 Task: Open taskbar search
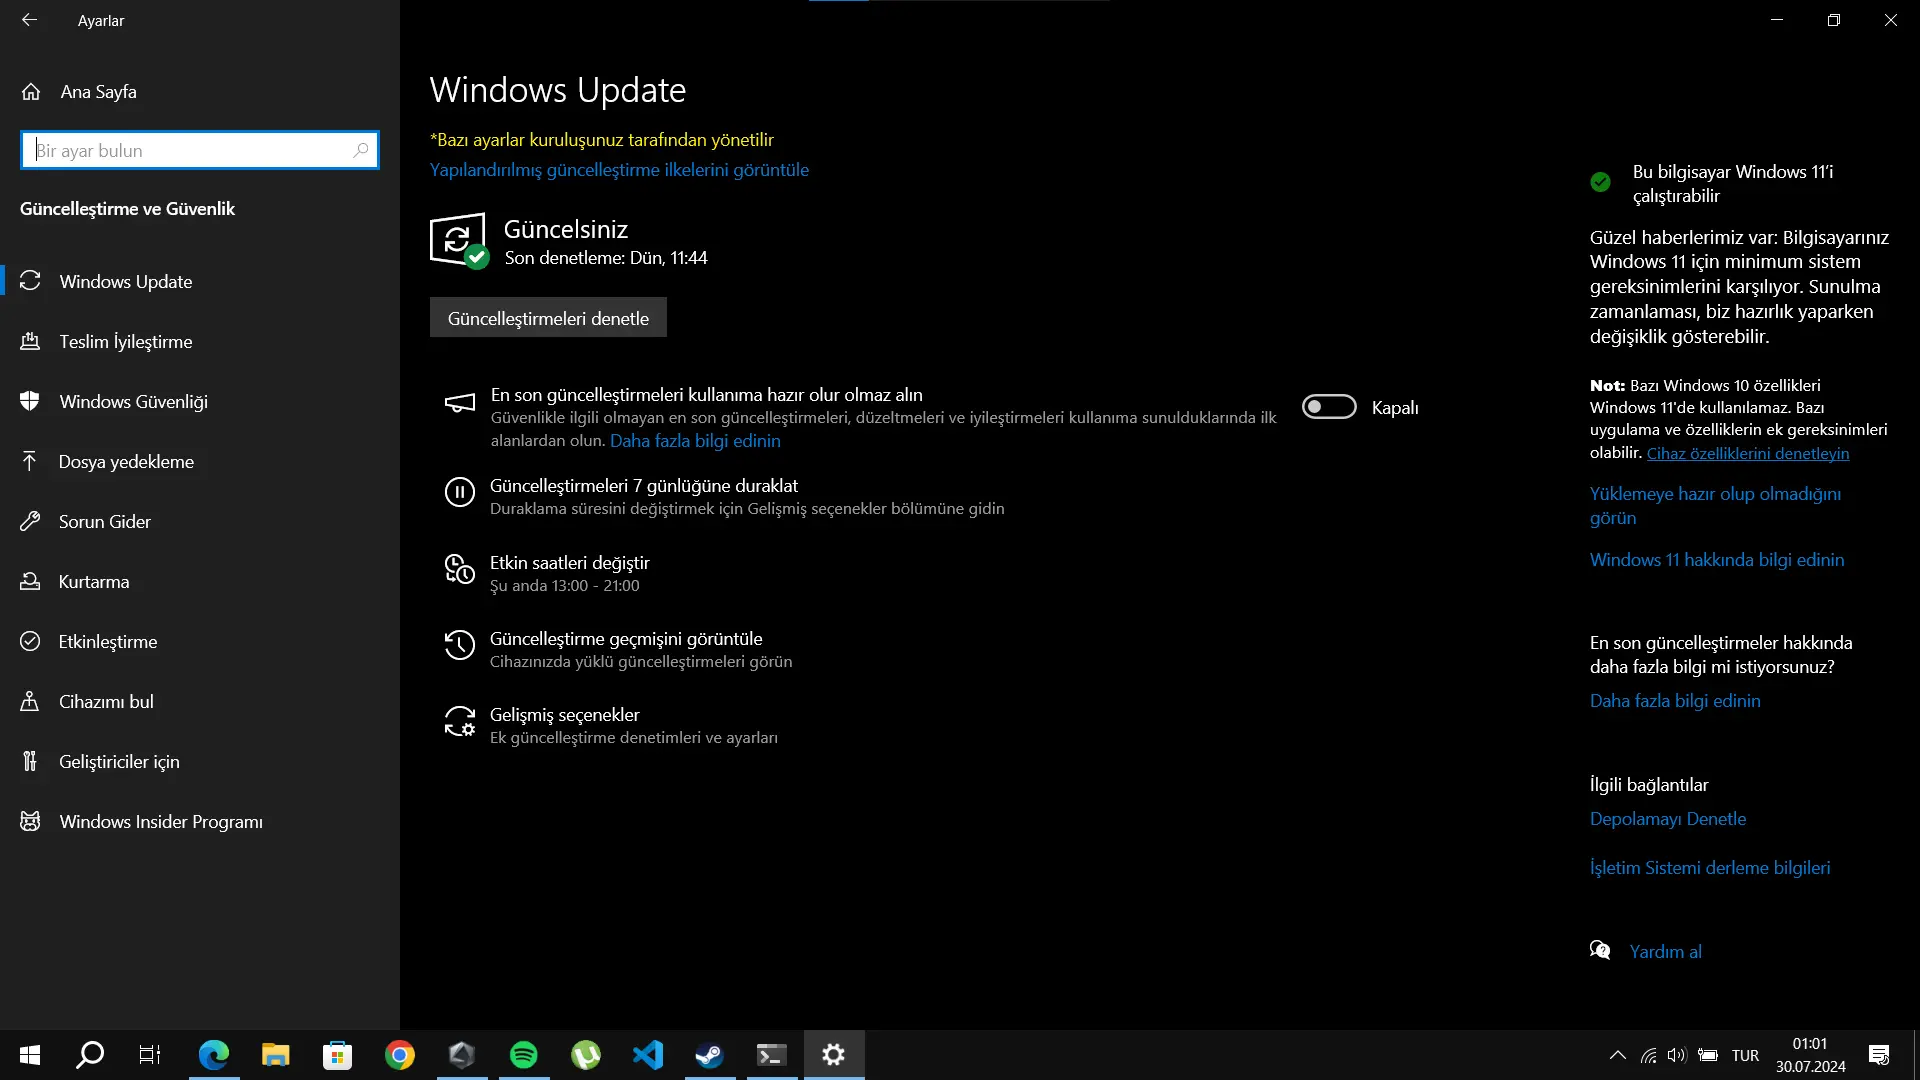90,1055
